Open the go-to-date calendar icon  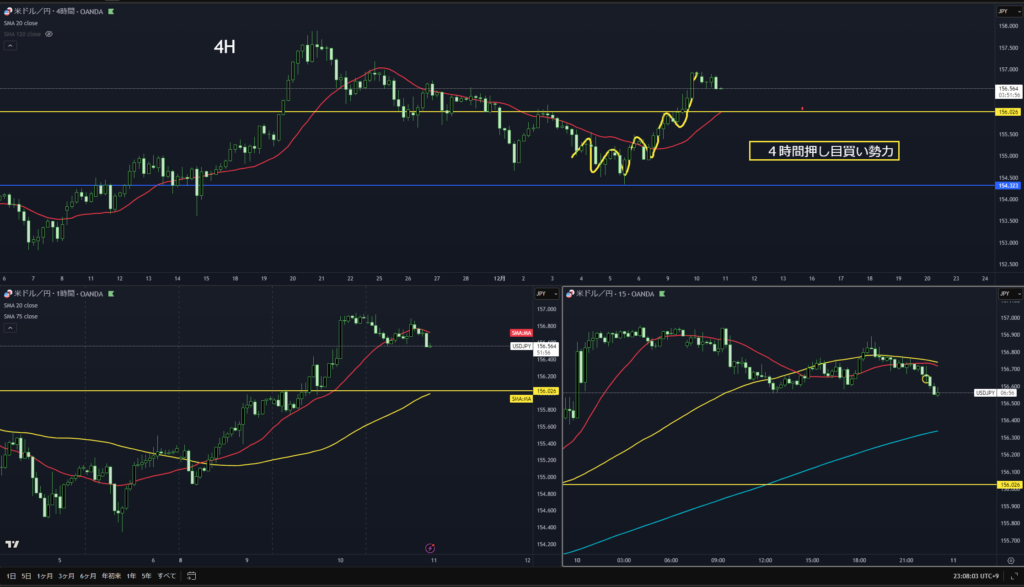190,576
